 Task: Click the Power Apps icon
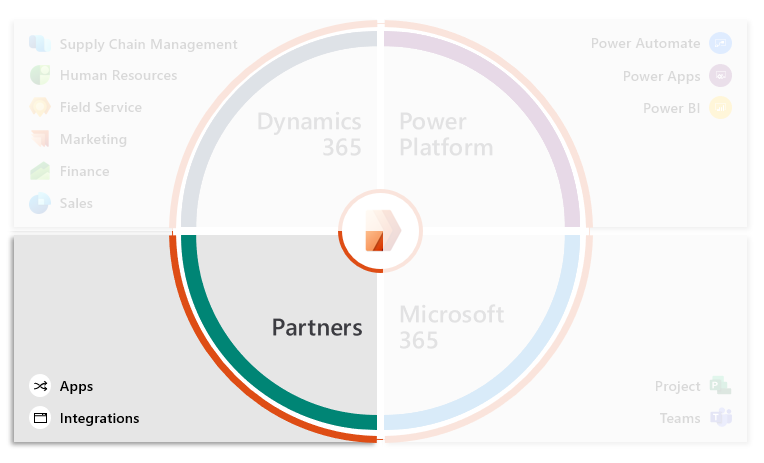tap(720, 76)
